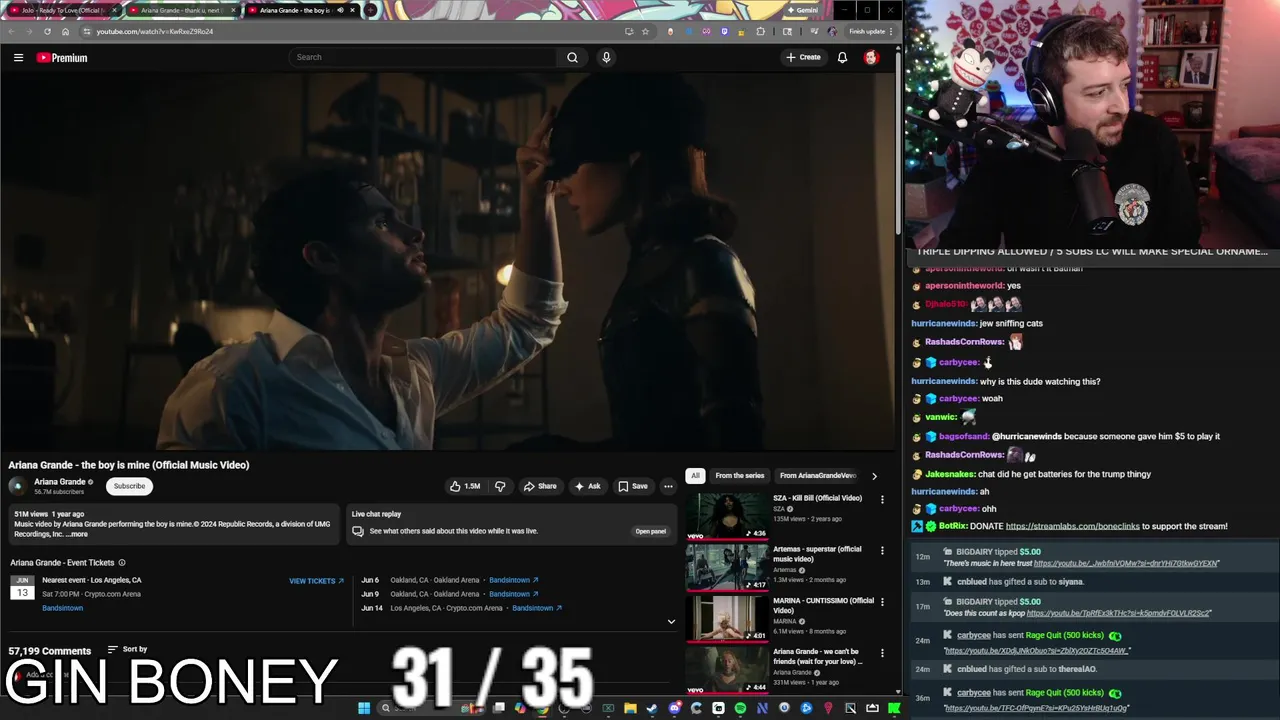Open Discord from taskbar

pos(674,708)
